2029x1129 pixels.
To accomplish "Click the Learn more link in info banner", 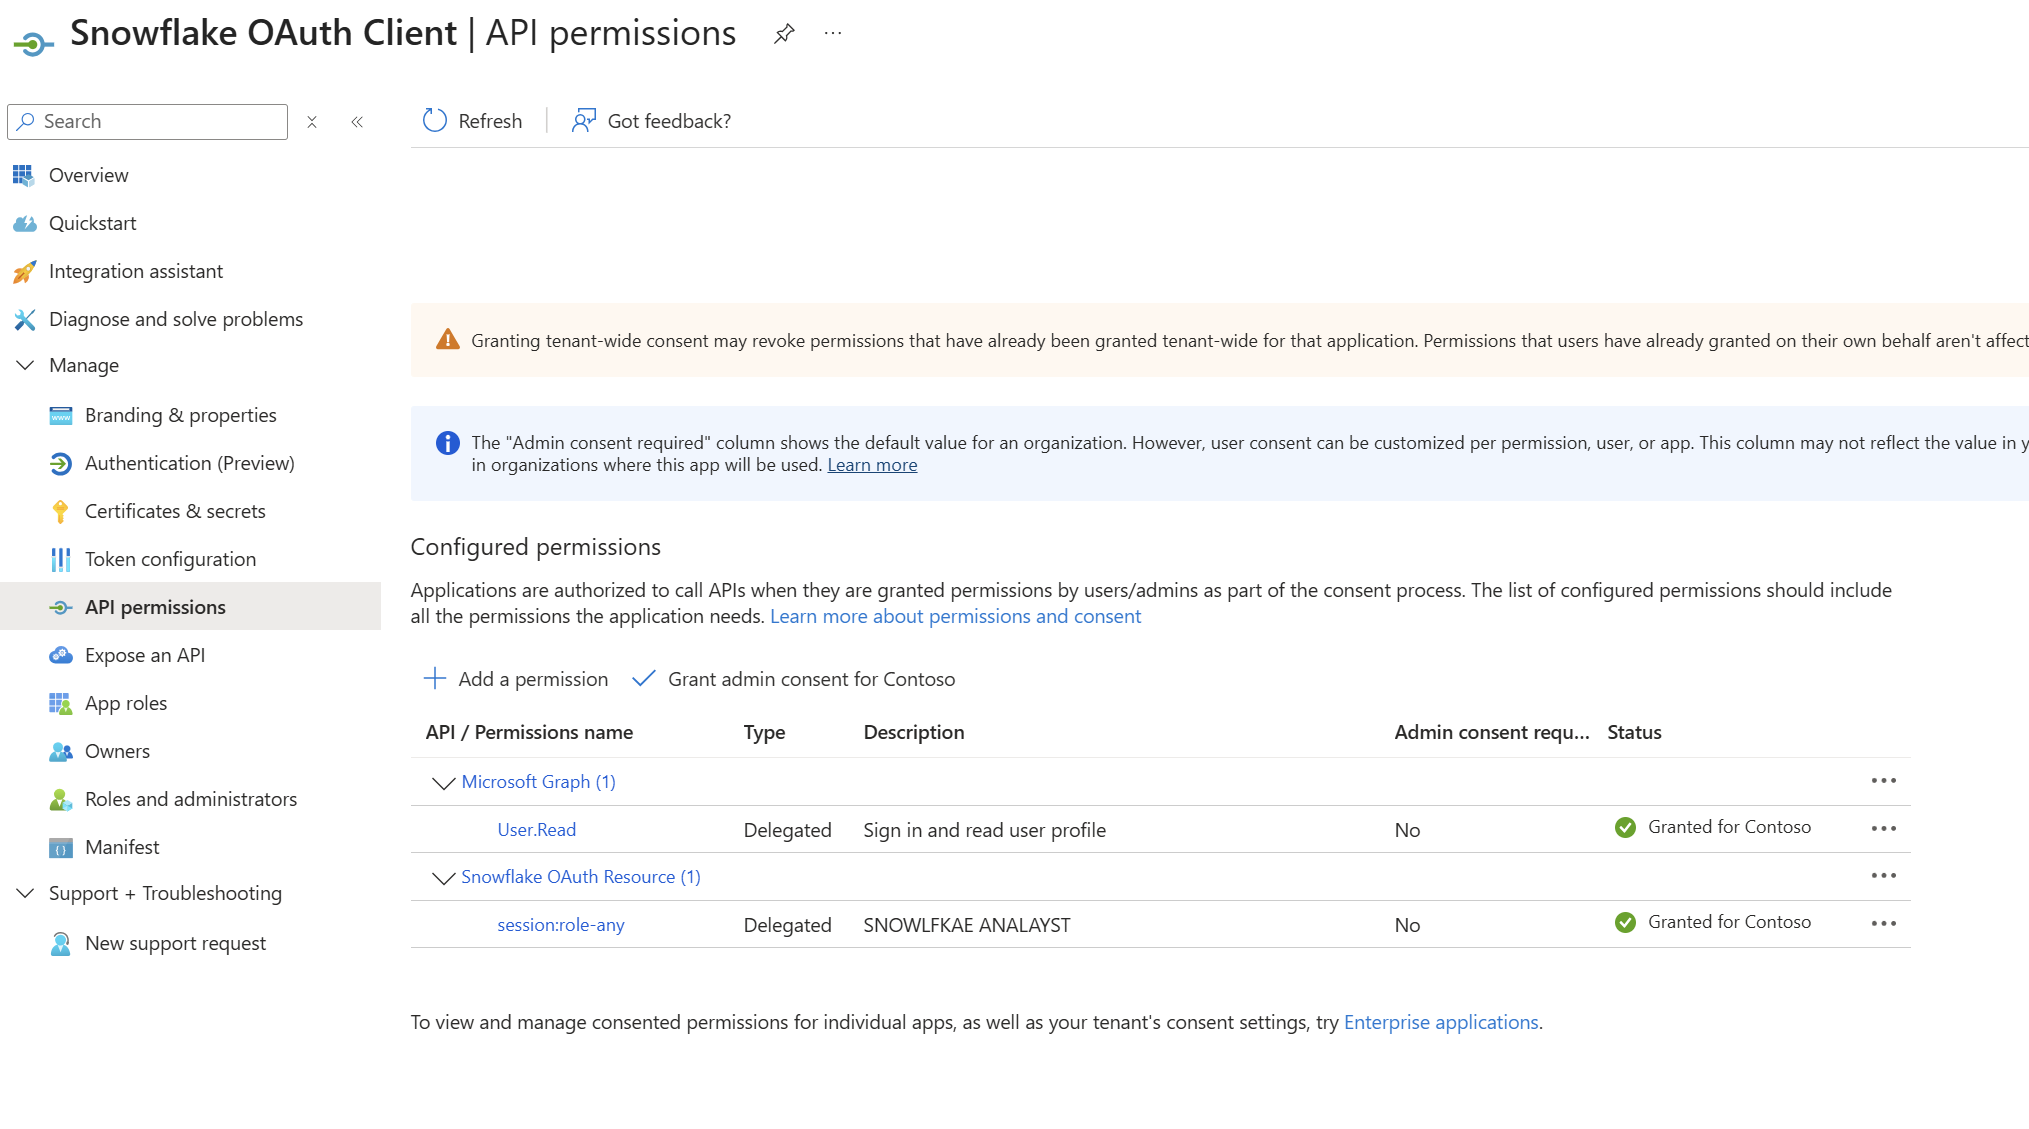I will (x=872, y=465).
